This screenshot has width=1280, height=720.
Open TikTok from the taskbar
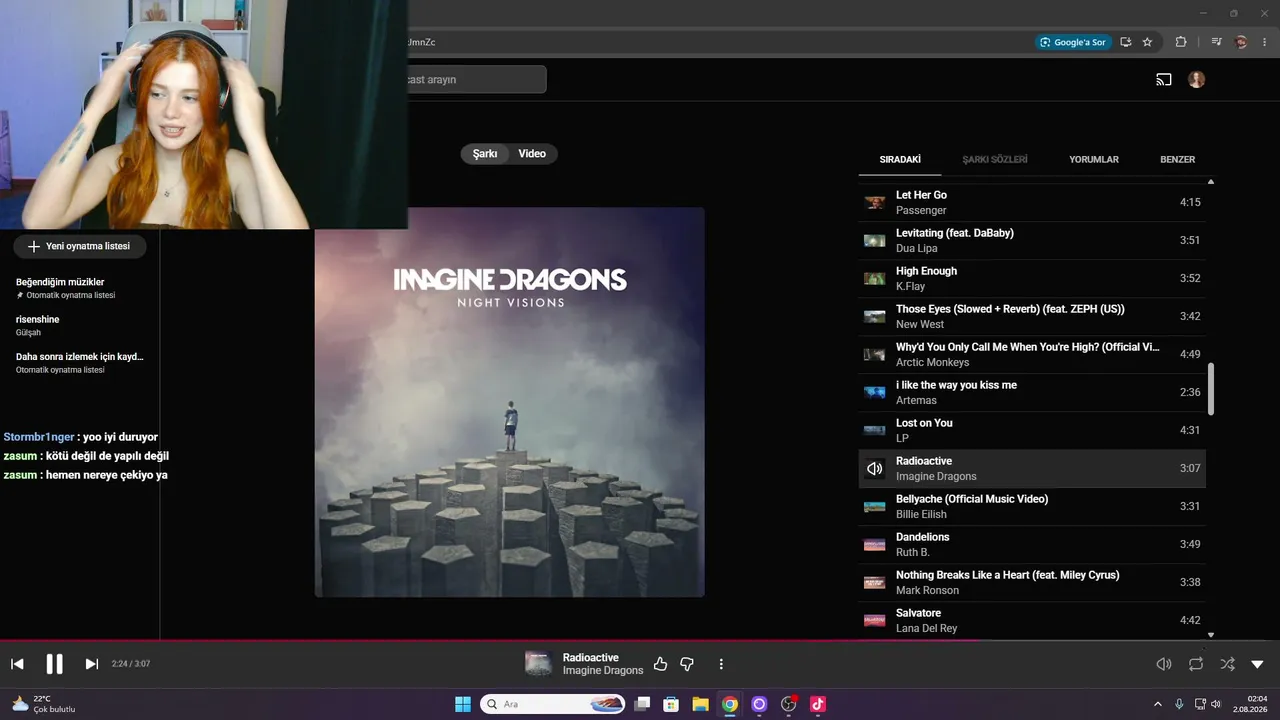818,704
